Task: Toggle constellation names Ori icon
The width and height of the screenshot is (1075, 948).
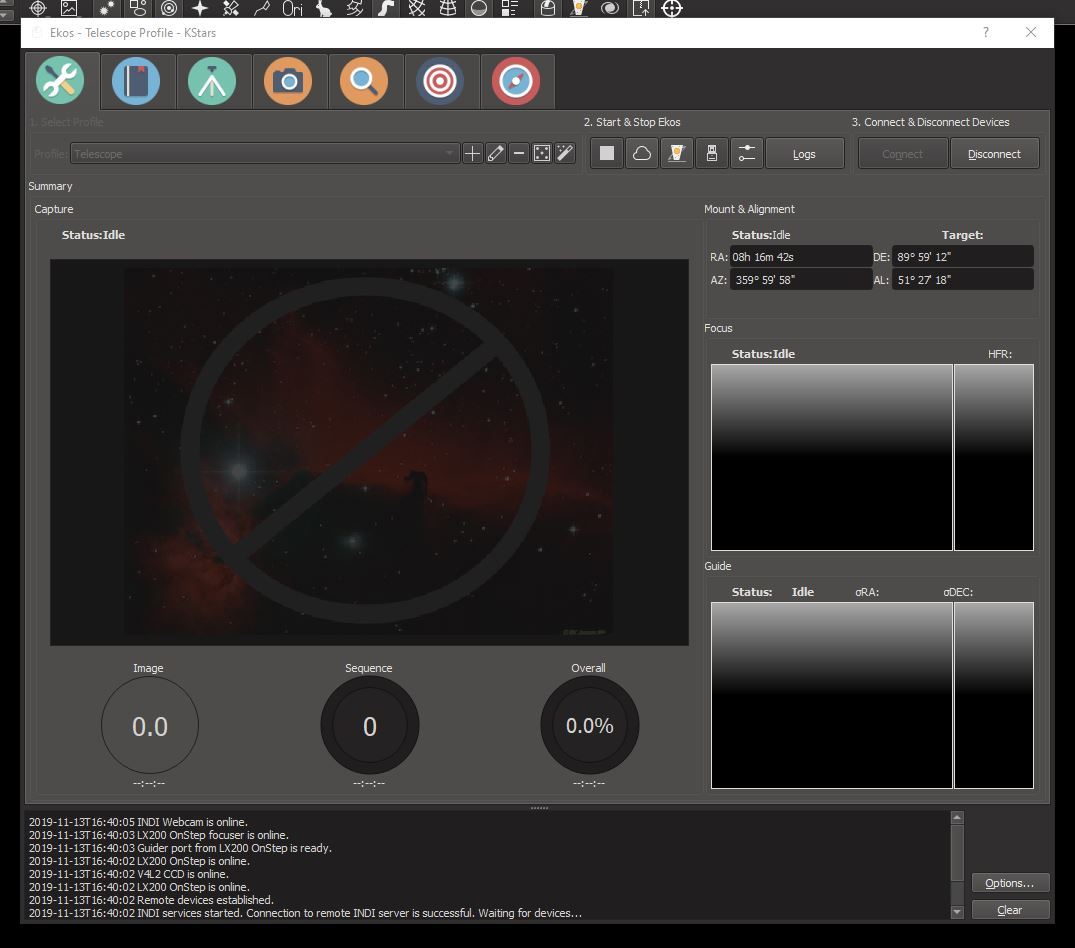Action: click(293, 8)
